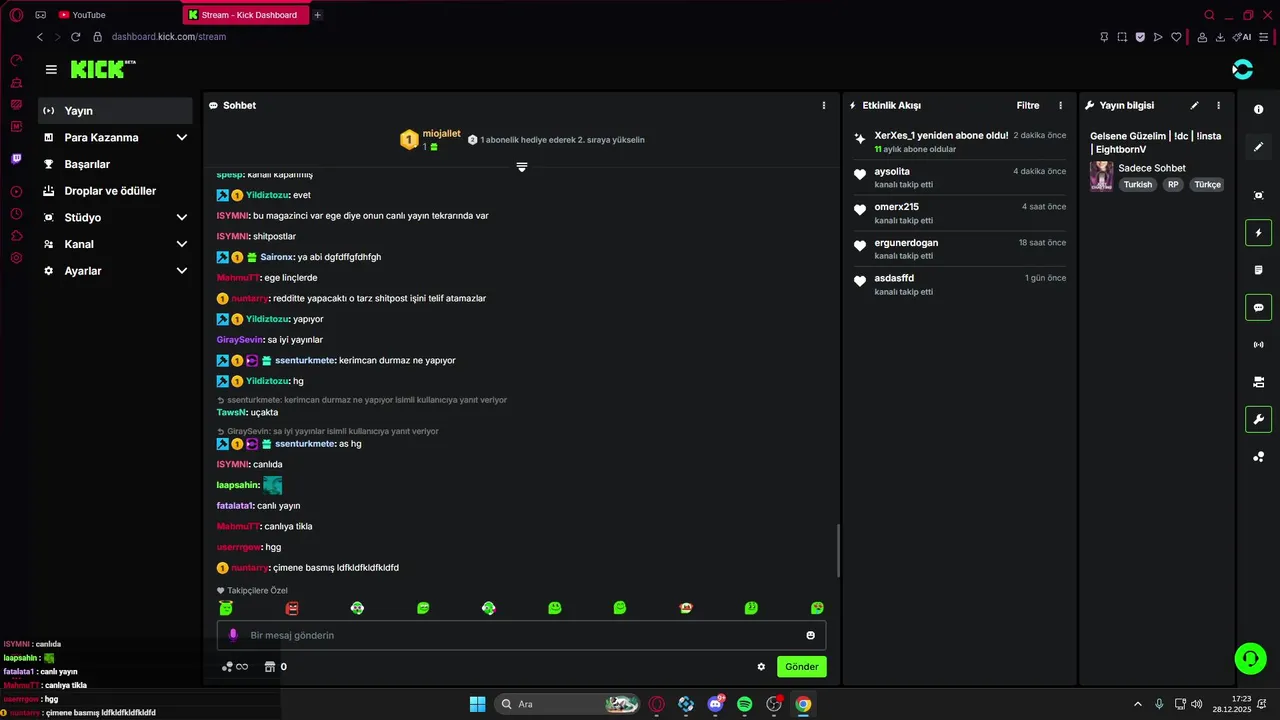This screenshot has height=720, width=1280.
Task: Toggle the wrench stream info panel
Action: pos(1258,419)
